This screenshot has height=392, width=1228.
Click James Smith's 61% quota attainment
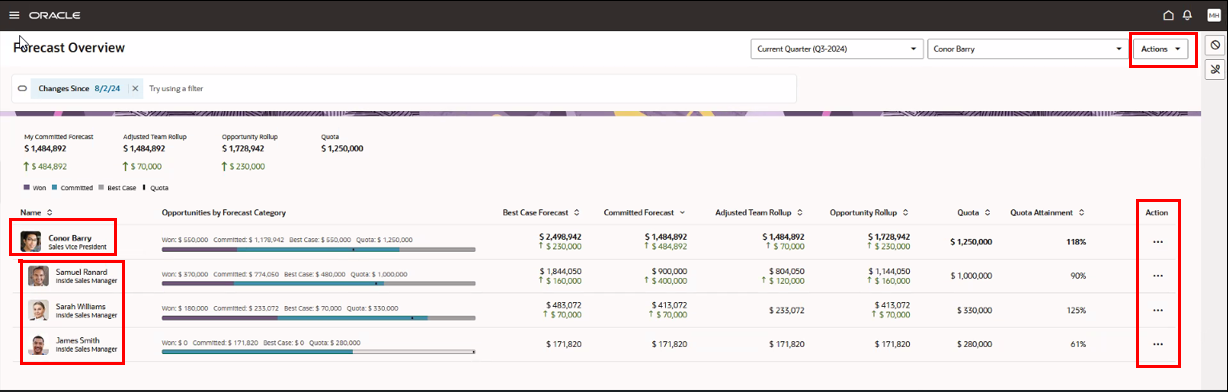(x=1078, y=344)
